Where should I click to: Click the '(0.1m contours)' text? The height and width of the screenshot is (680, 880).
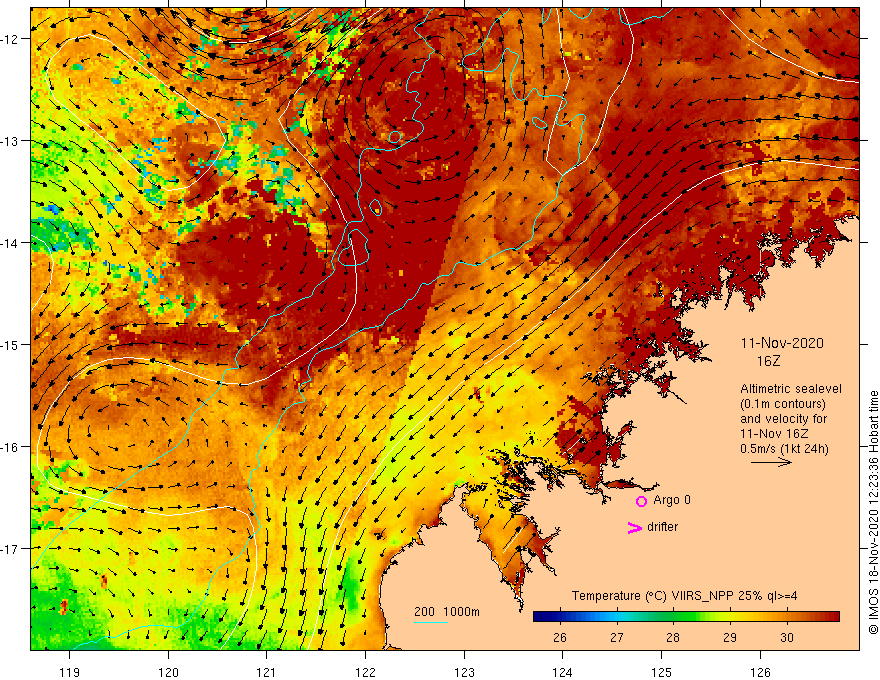click(783, 404)
